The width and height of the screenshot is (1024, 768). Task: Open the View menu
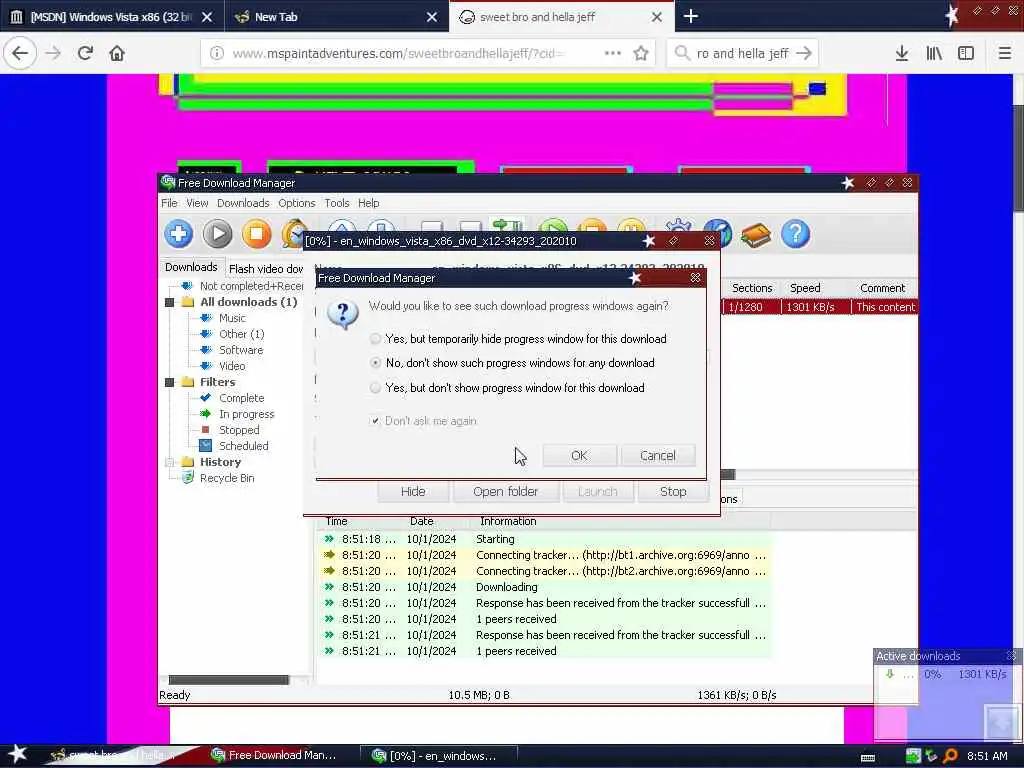tap(197, 203)
